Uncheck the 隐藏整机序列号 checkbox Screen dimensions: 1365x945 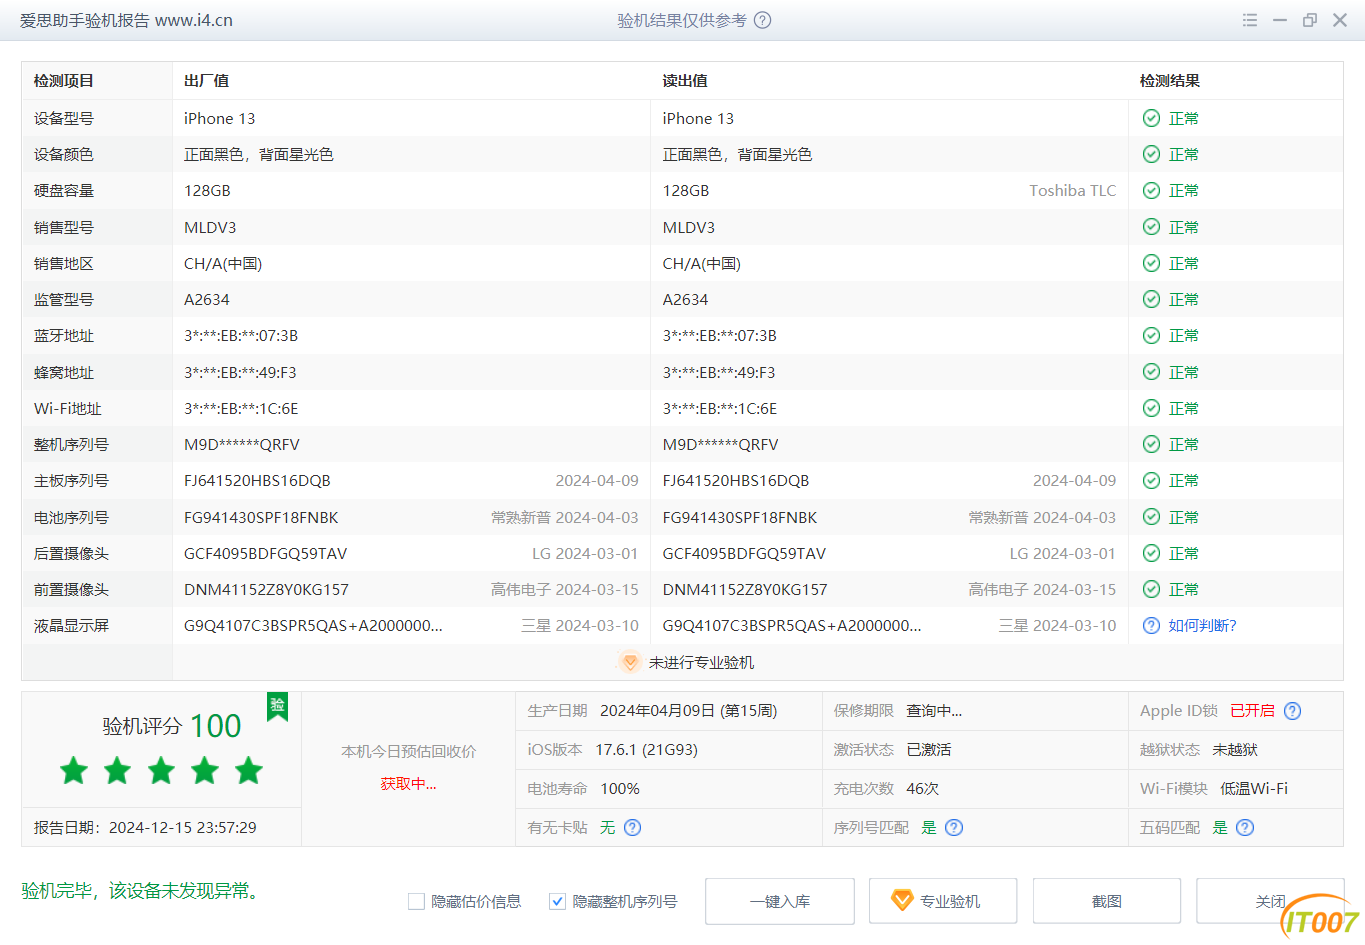click(x=558, y=901)
